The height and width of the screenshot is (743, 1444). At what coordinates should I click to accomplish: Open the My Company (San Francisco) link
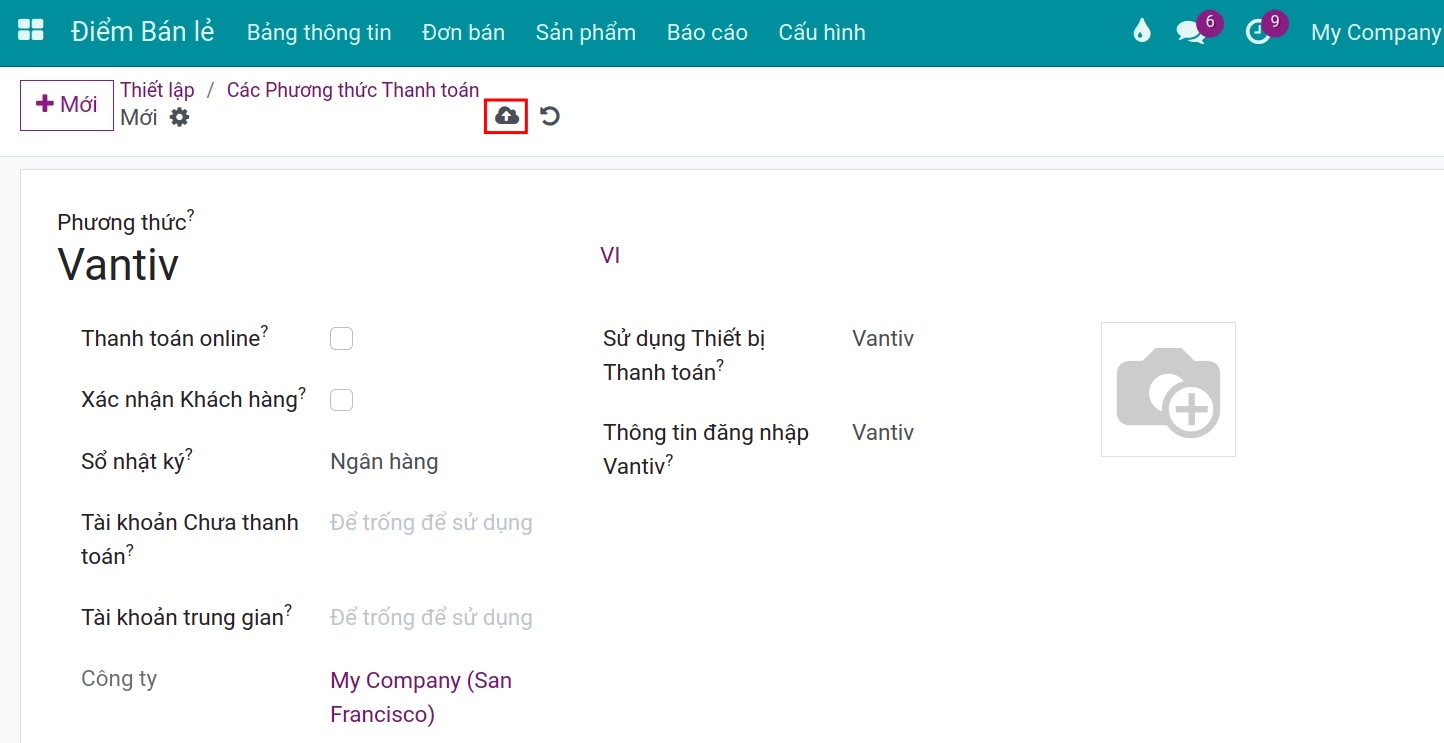(x=421, y=697)
